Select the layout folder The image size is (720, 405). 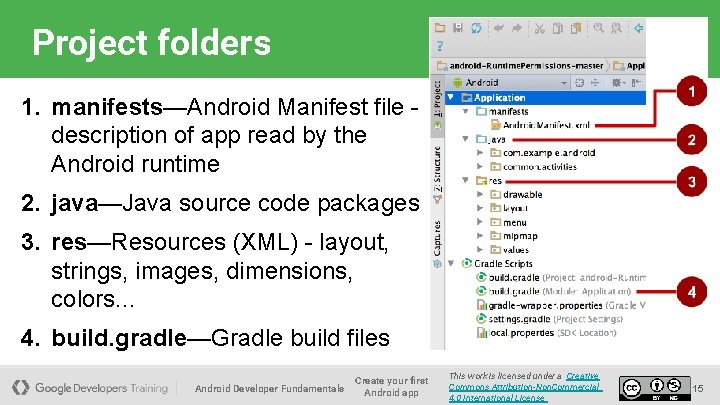coord(509,208)
